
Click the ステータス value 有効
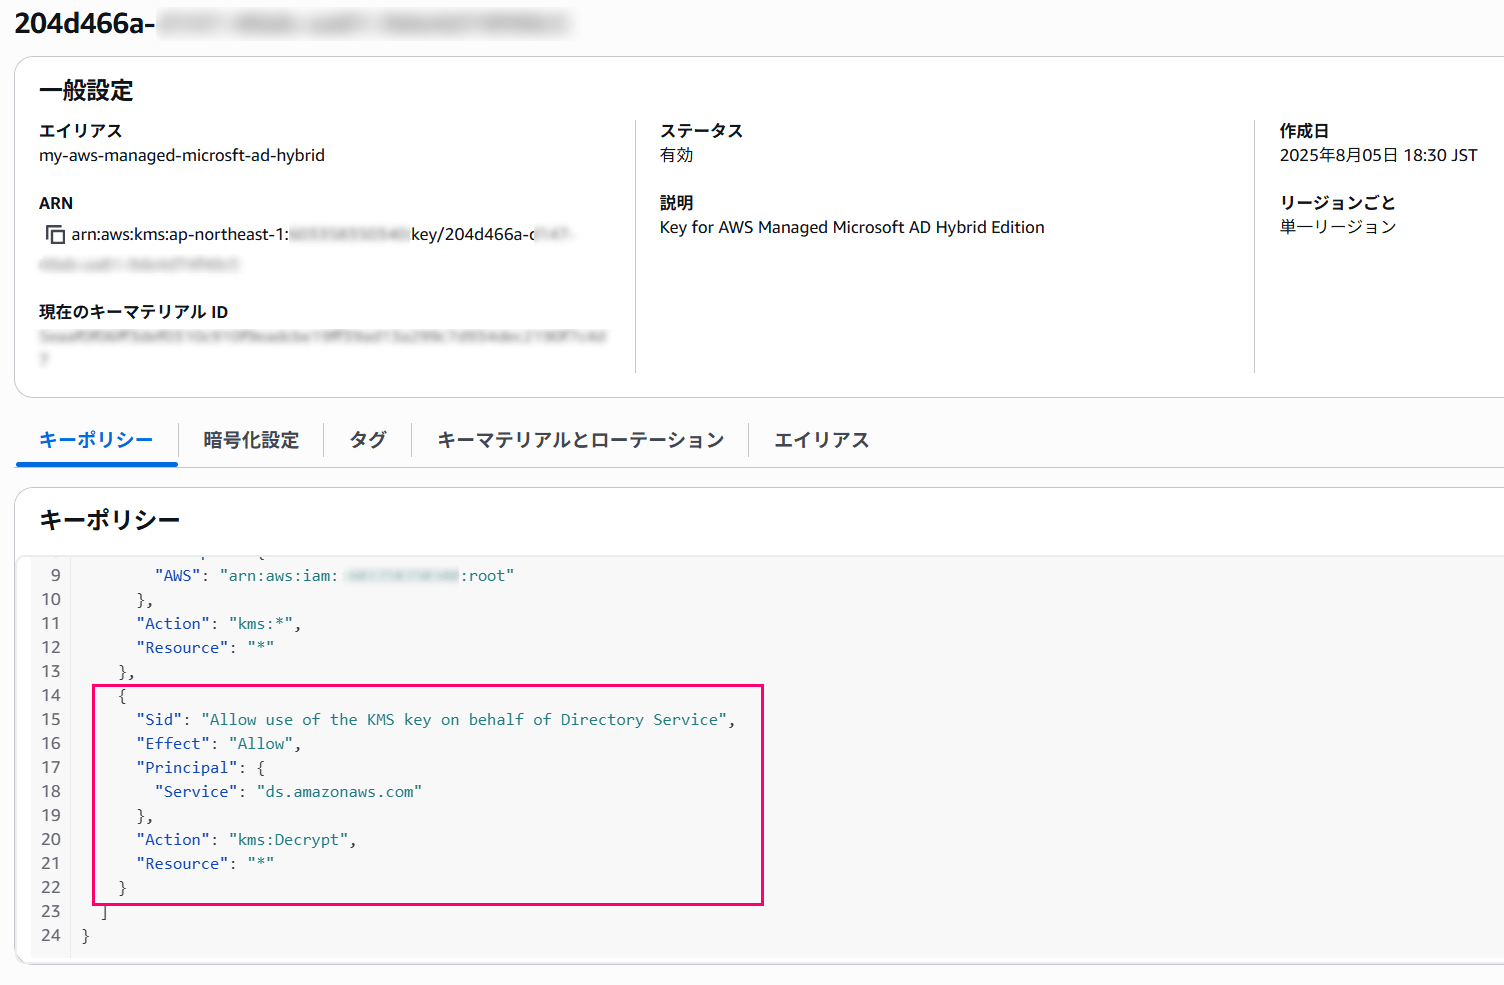tap(676, 155)
